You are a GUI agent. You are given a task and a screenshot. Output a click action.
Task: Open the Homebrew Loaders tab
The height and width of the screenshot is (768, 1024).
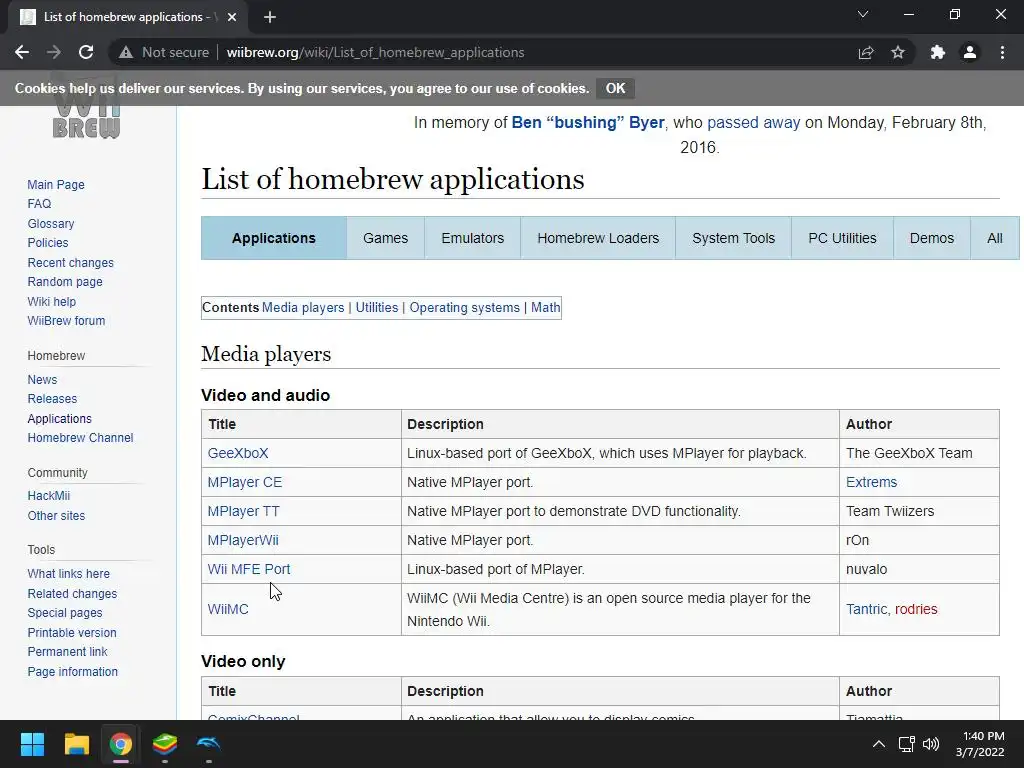(598, 238)
